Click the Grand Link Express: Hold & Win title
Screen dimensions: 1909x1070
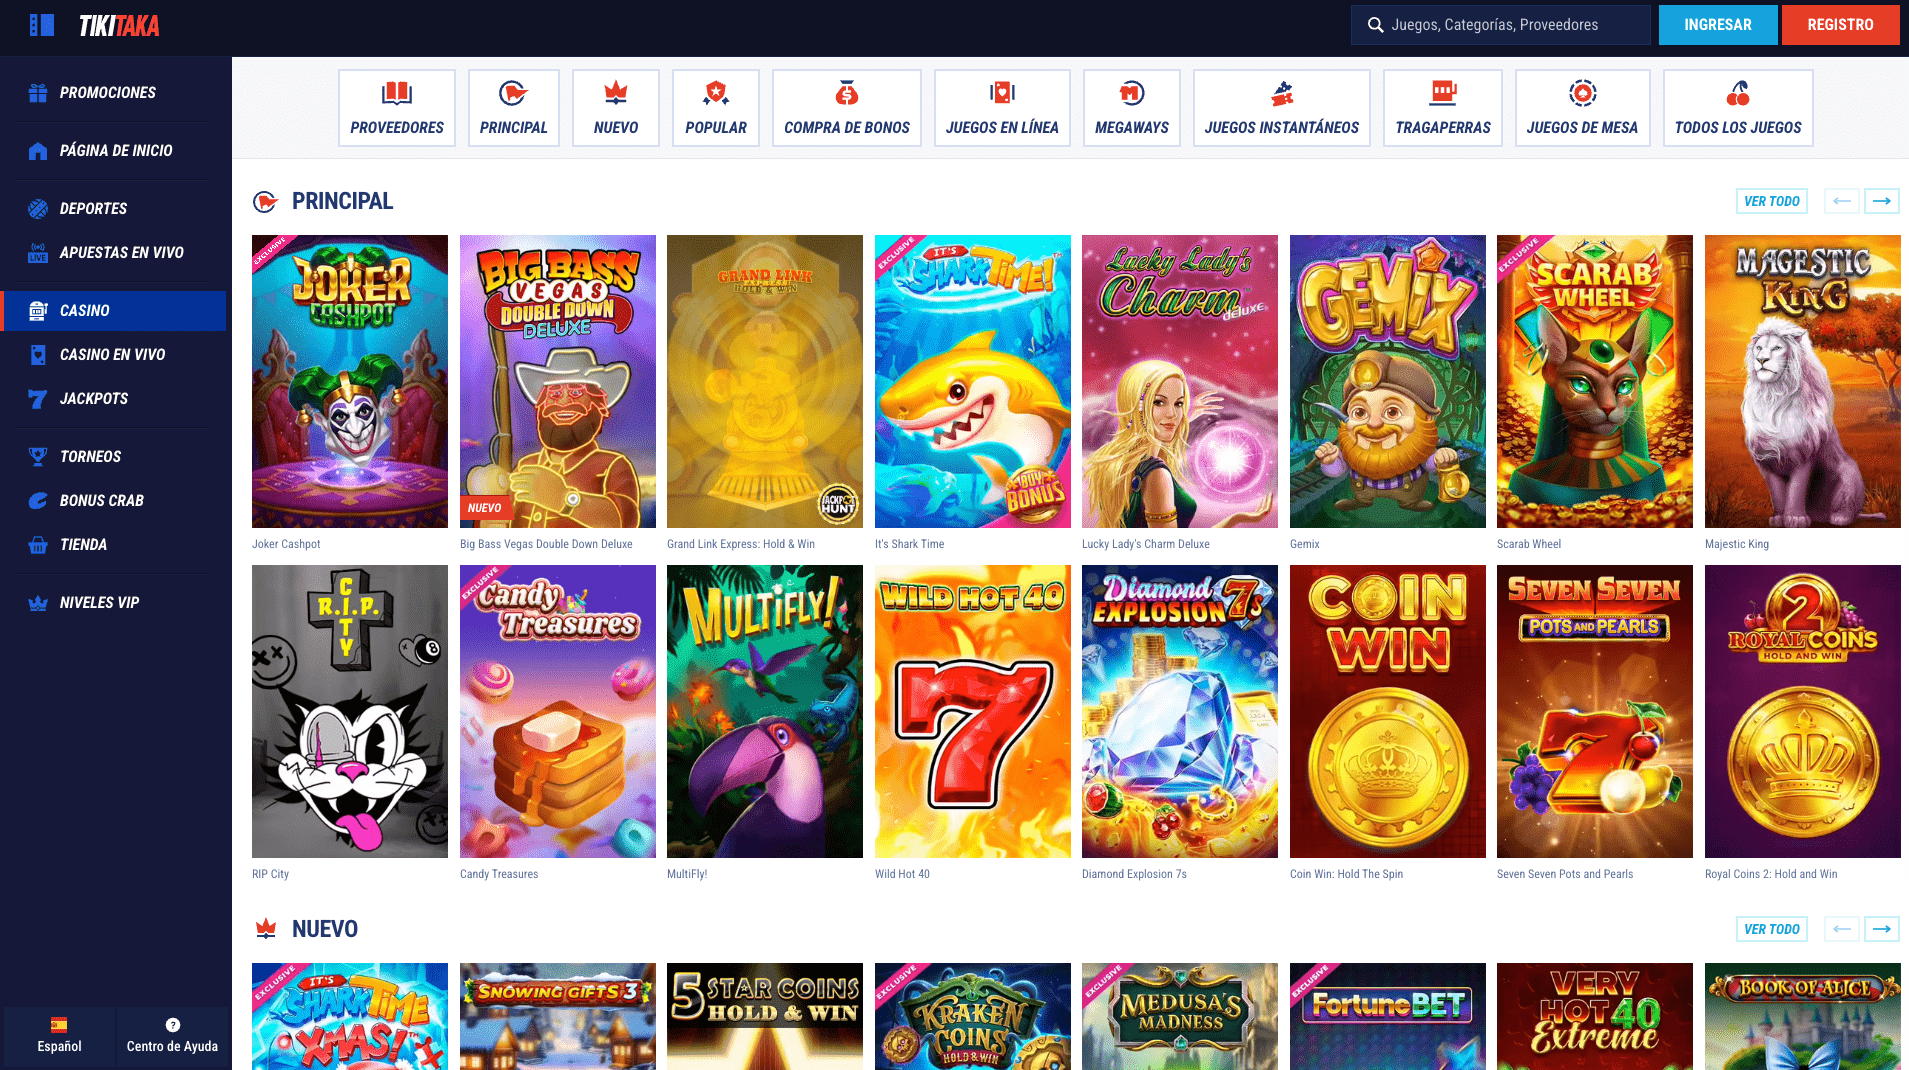click(741, 544)
